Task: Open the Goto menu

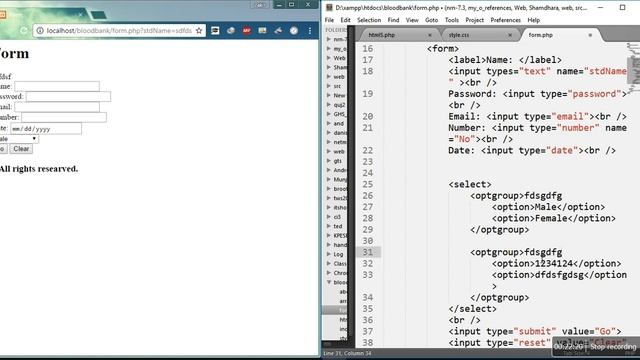Action: (431, 20)
